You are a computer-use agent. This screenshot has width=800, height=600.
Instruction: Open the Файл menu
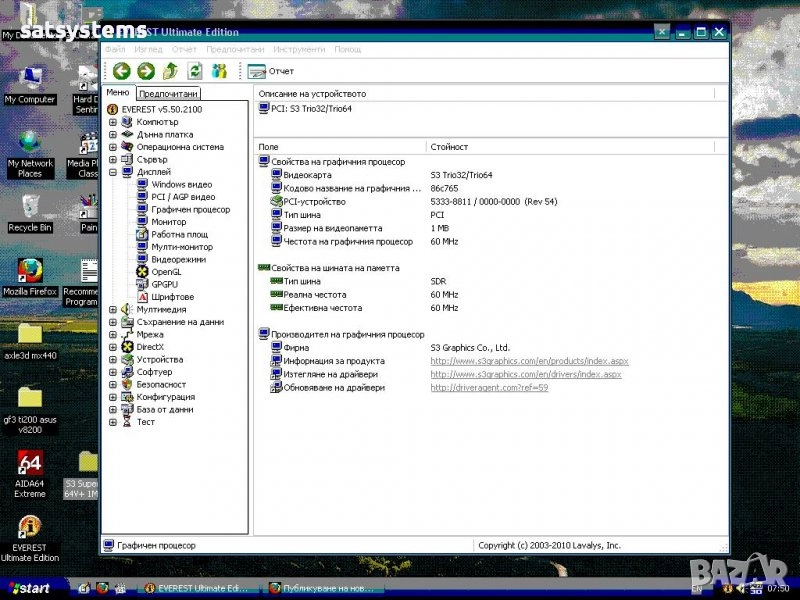point(115,49)
